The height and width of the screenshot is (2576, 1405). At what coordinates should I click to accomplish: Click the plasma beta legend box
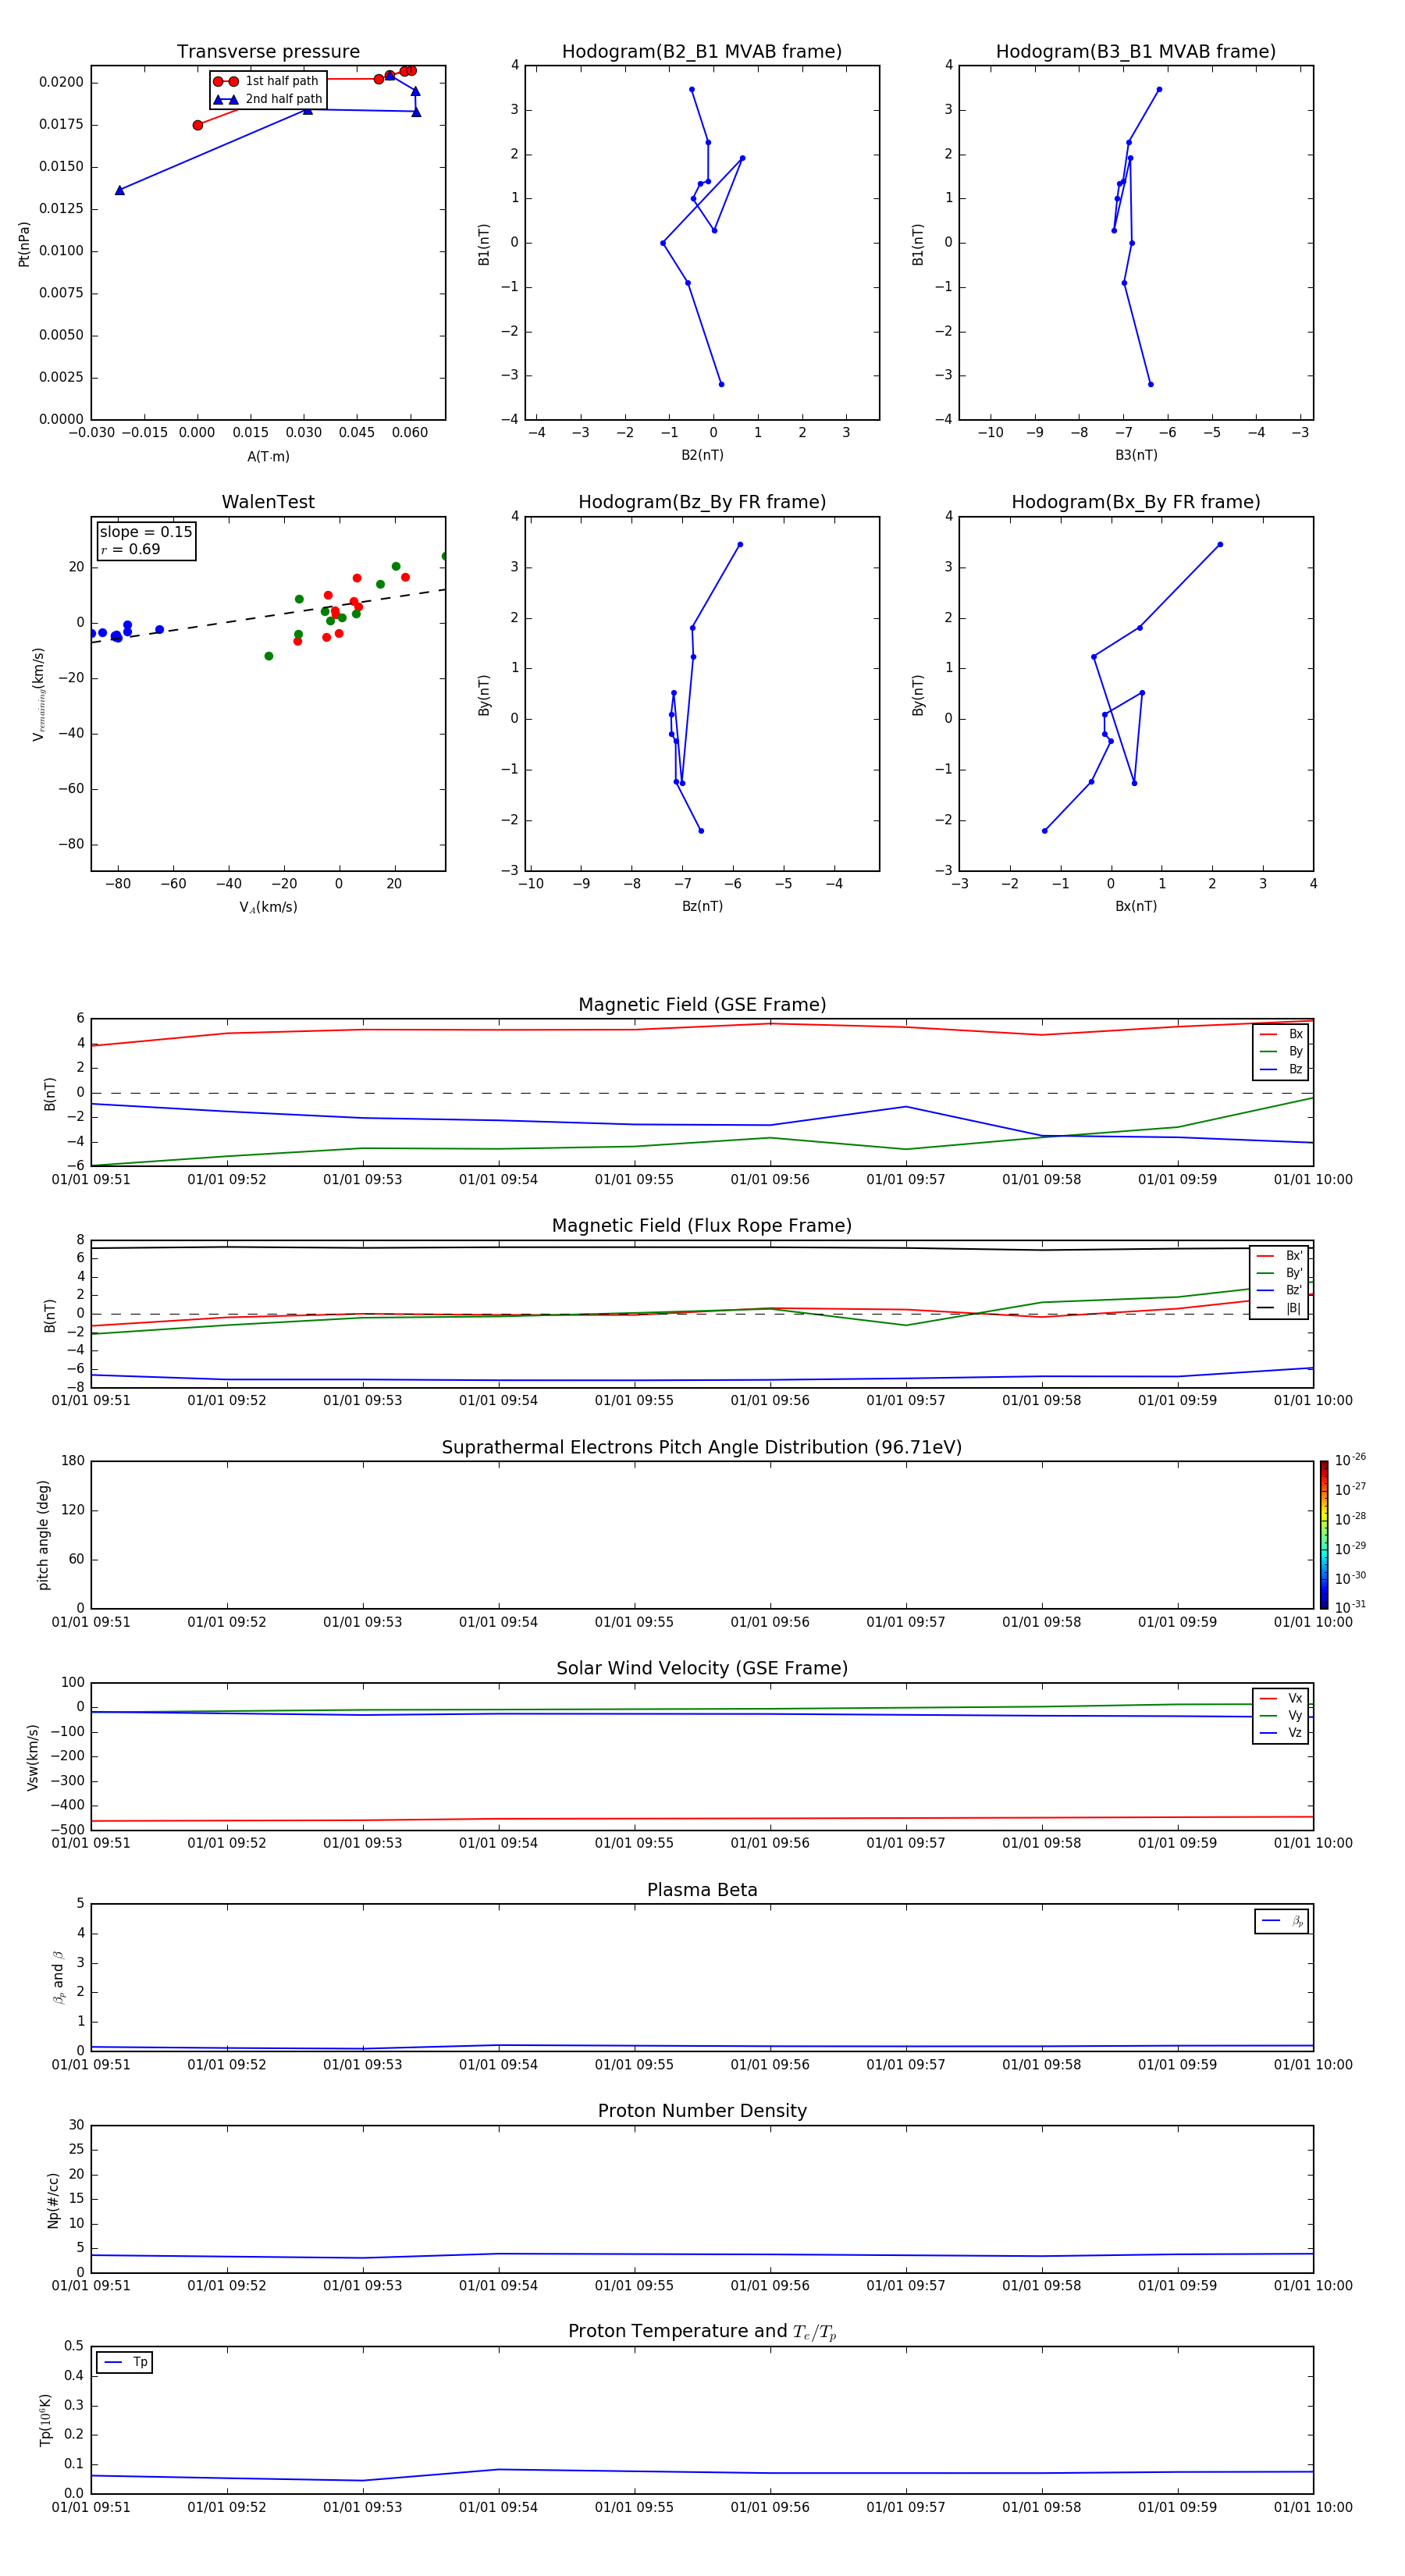1281,1921
